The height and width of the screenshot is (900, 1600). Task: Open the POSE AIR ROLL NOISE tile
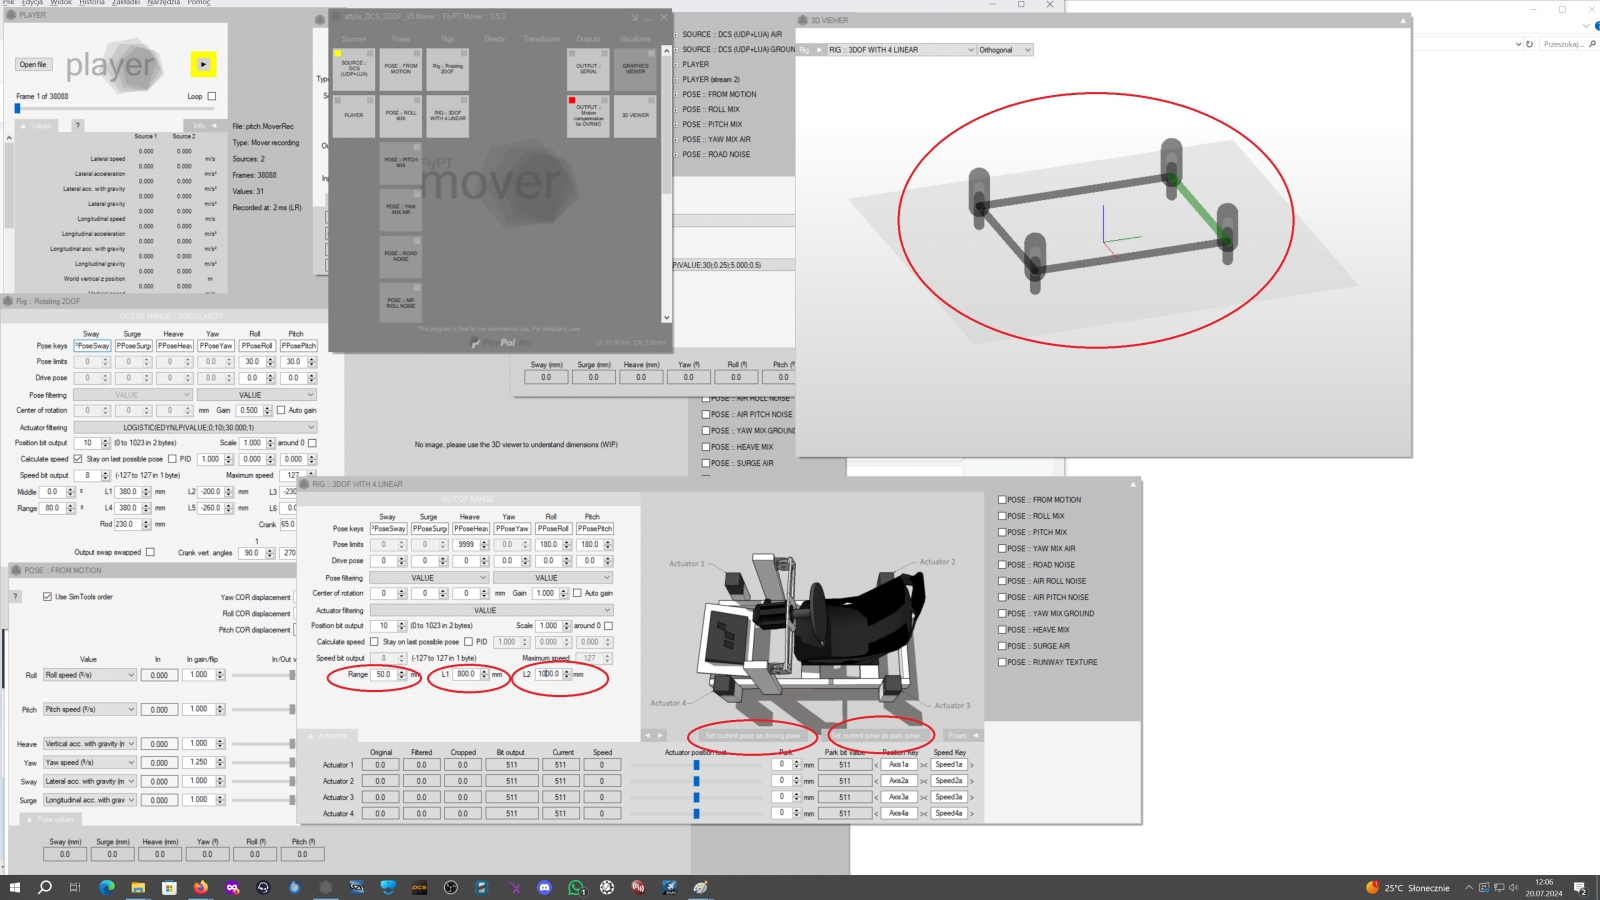401,303
